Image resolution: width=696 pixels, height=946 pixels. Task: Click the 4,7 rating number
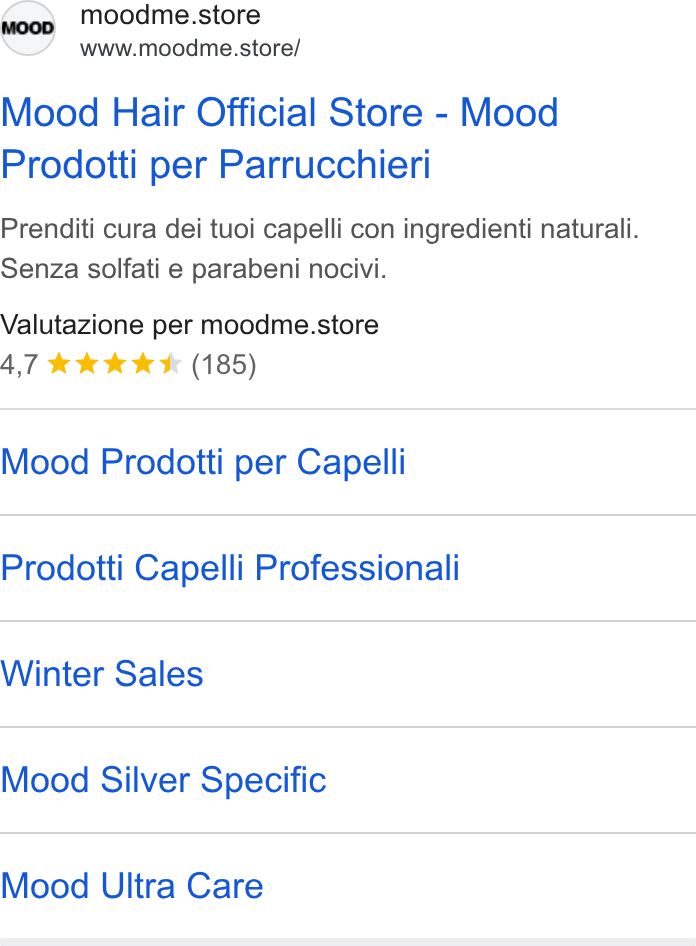tap(19, 364)
